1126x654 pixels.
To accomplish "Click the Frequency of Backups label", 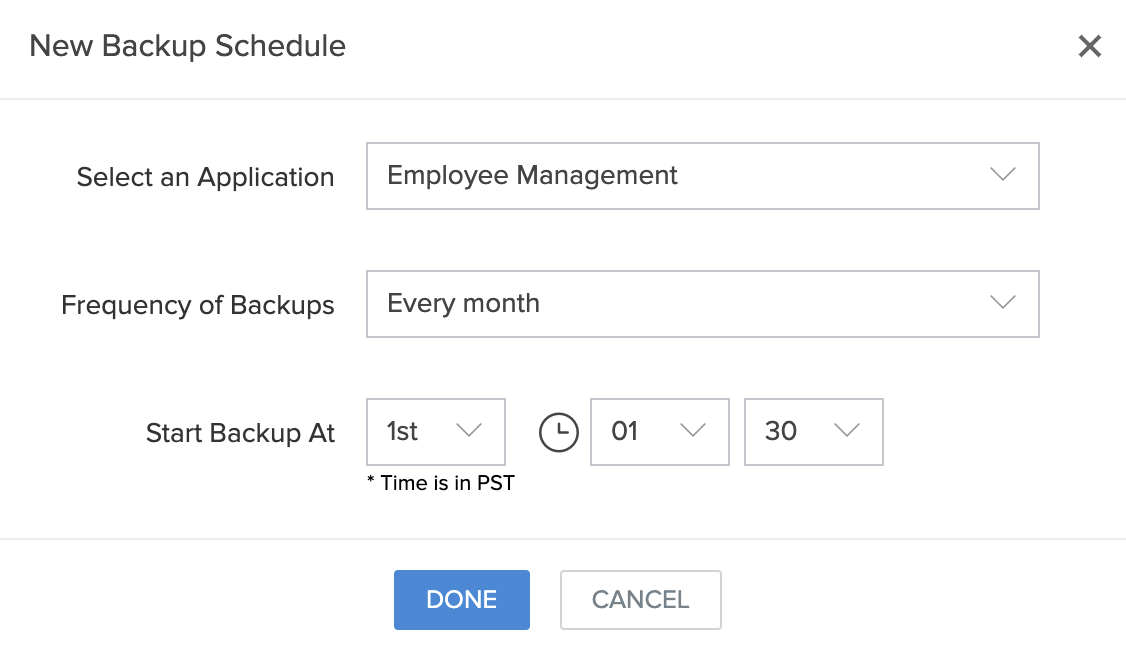I will [197, 306].
